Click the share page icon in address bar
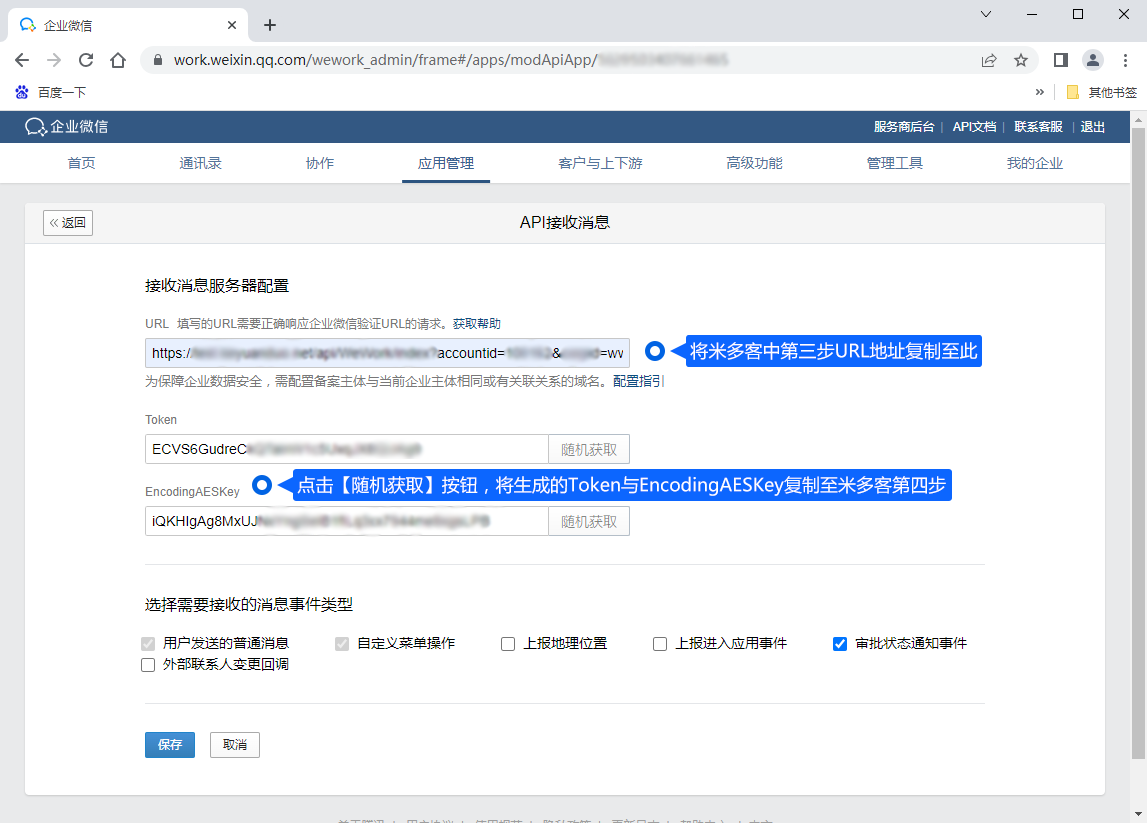 (989, 60)
